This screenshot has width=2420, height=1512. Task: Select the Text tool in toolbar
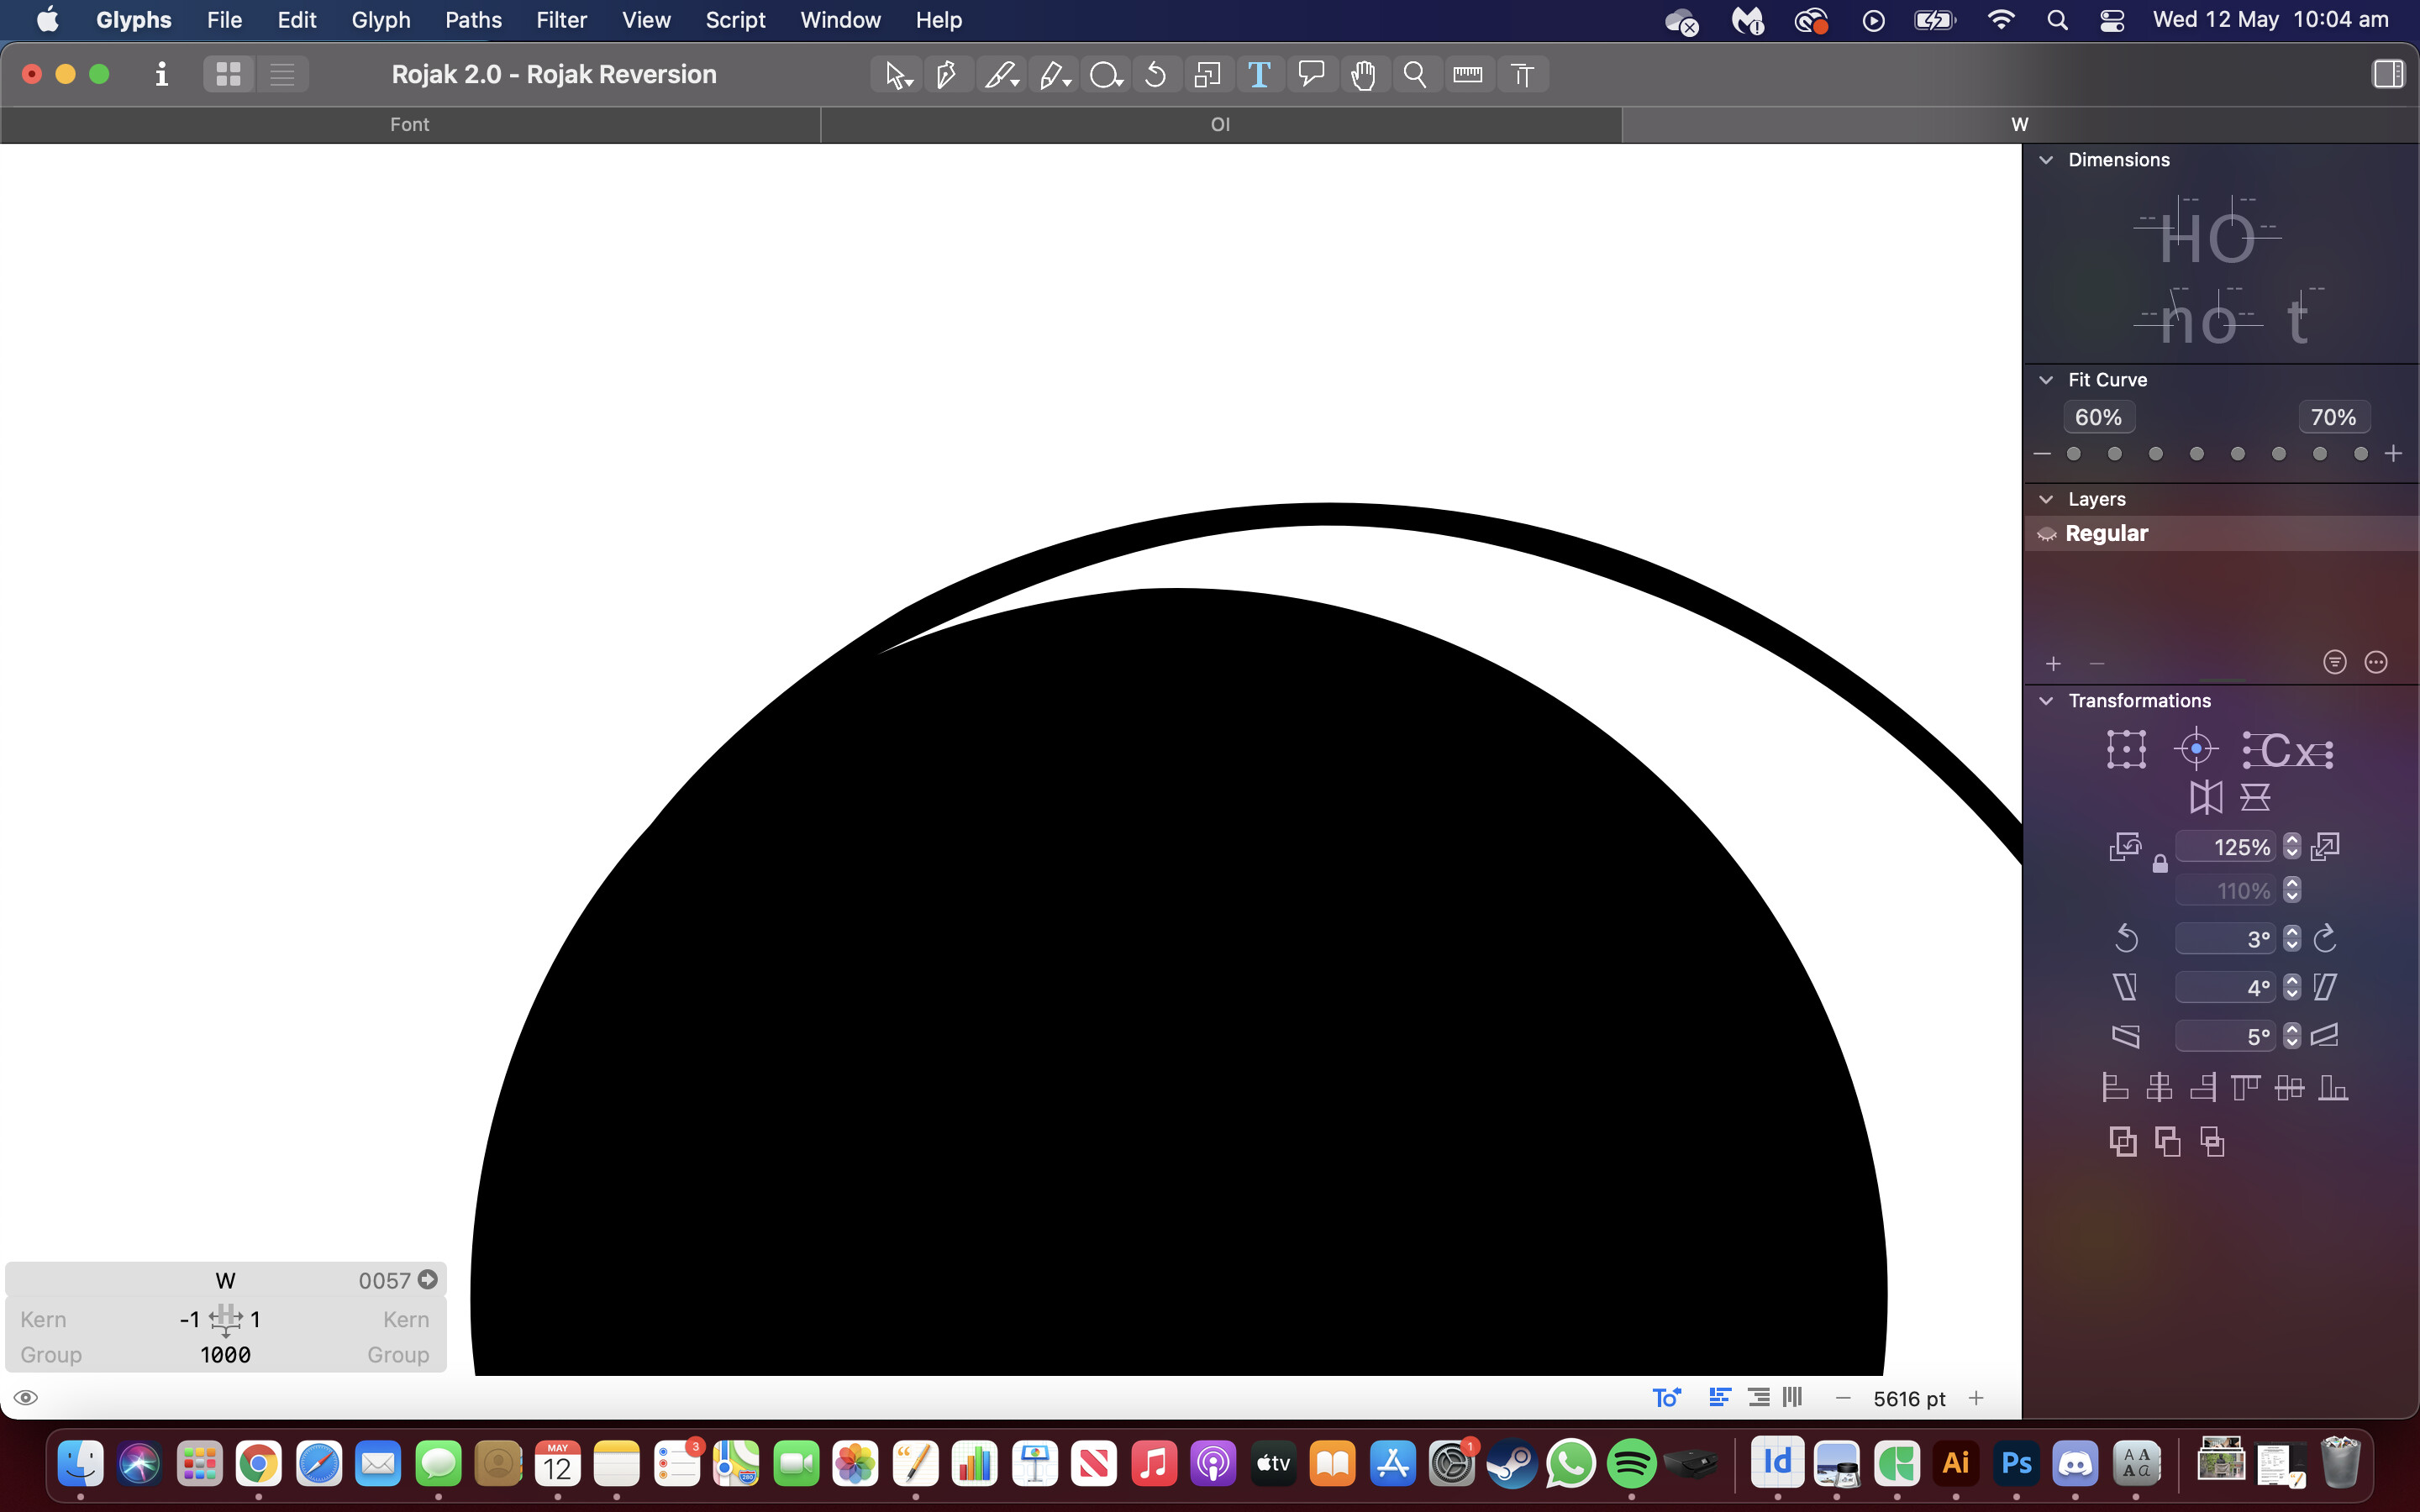pos(1259,74)
